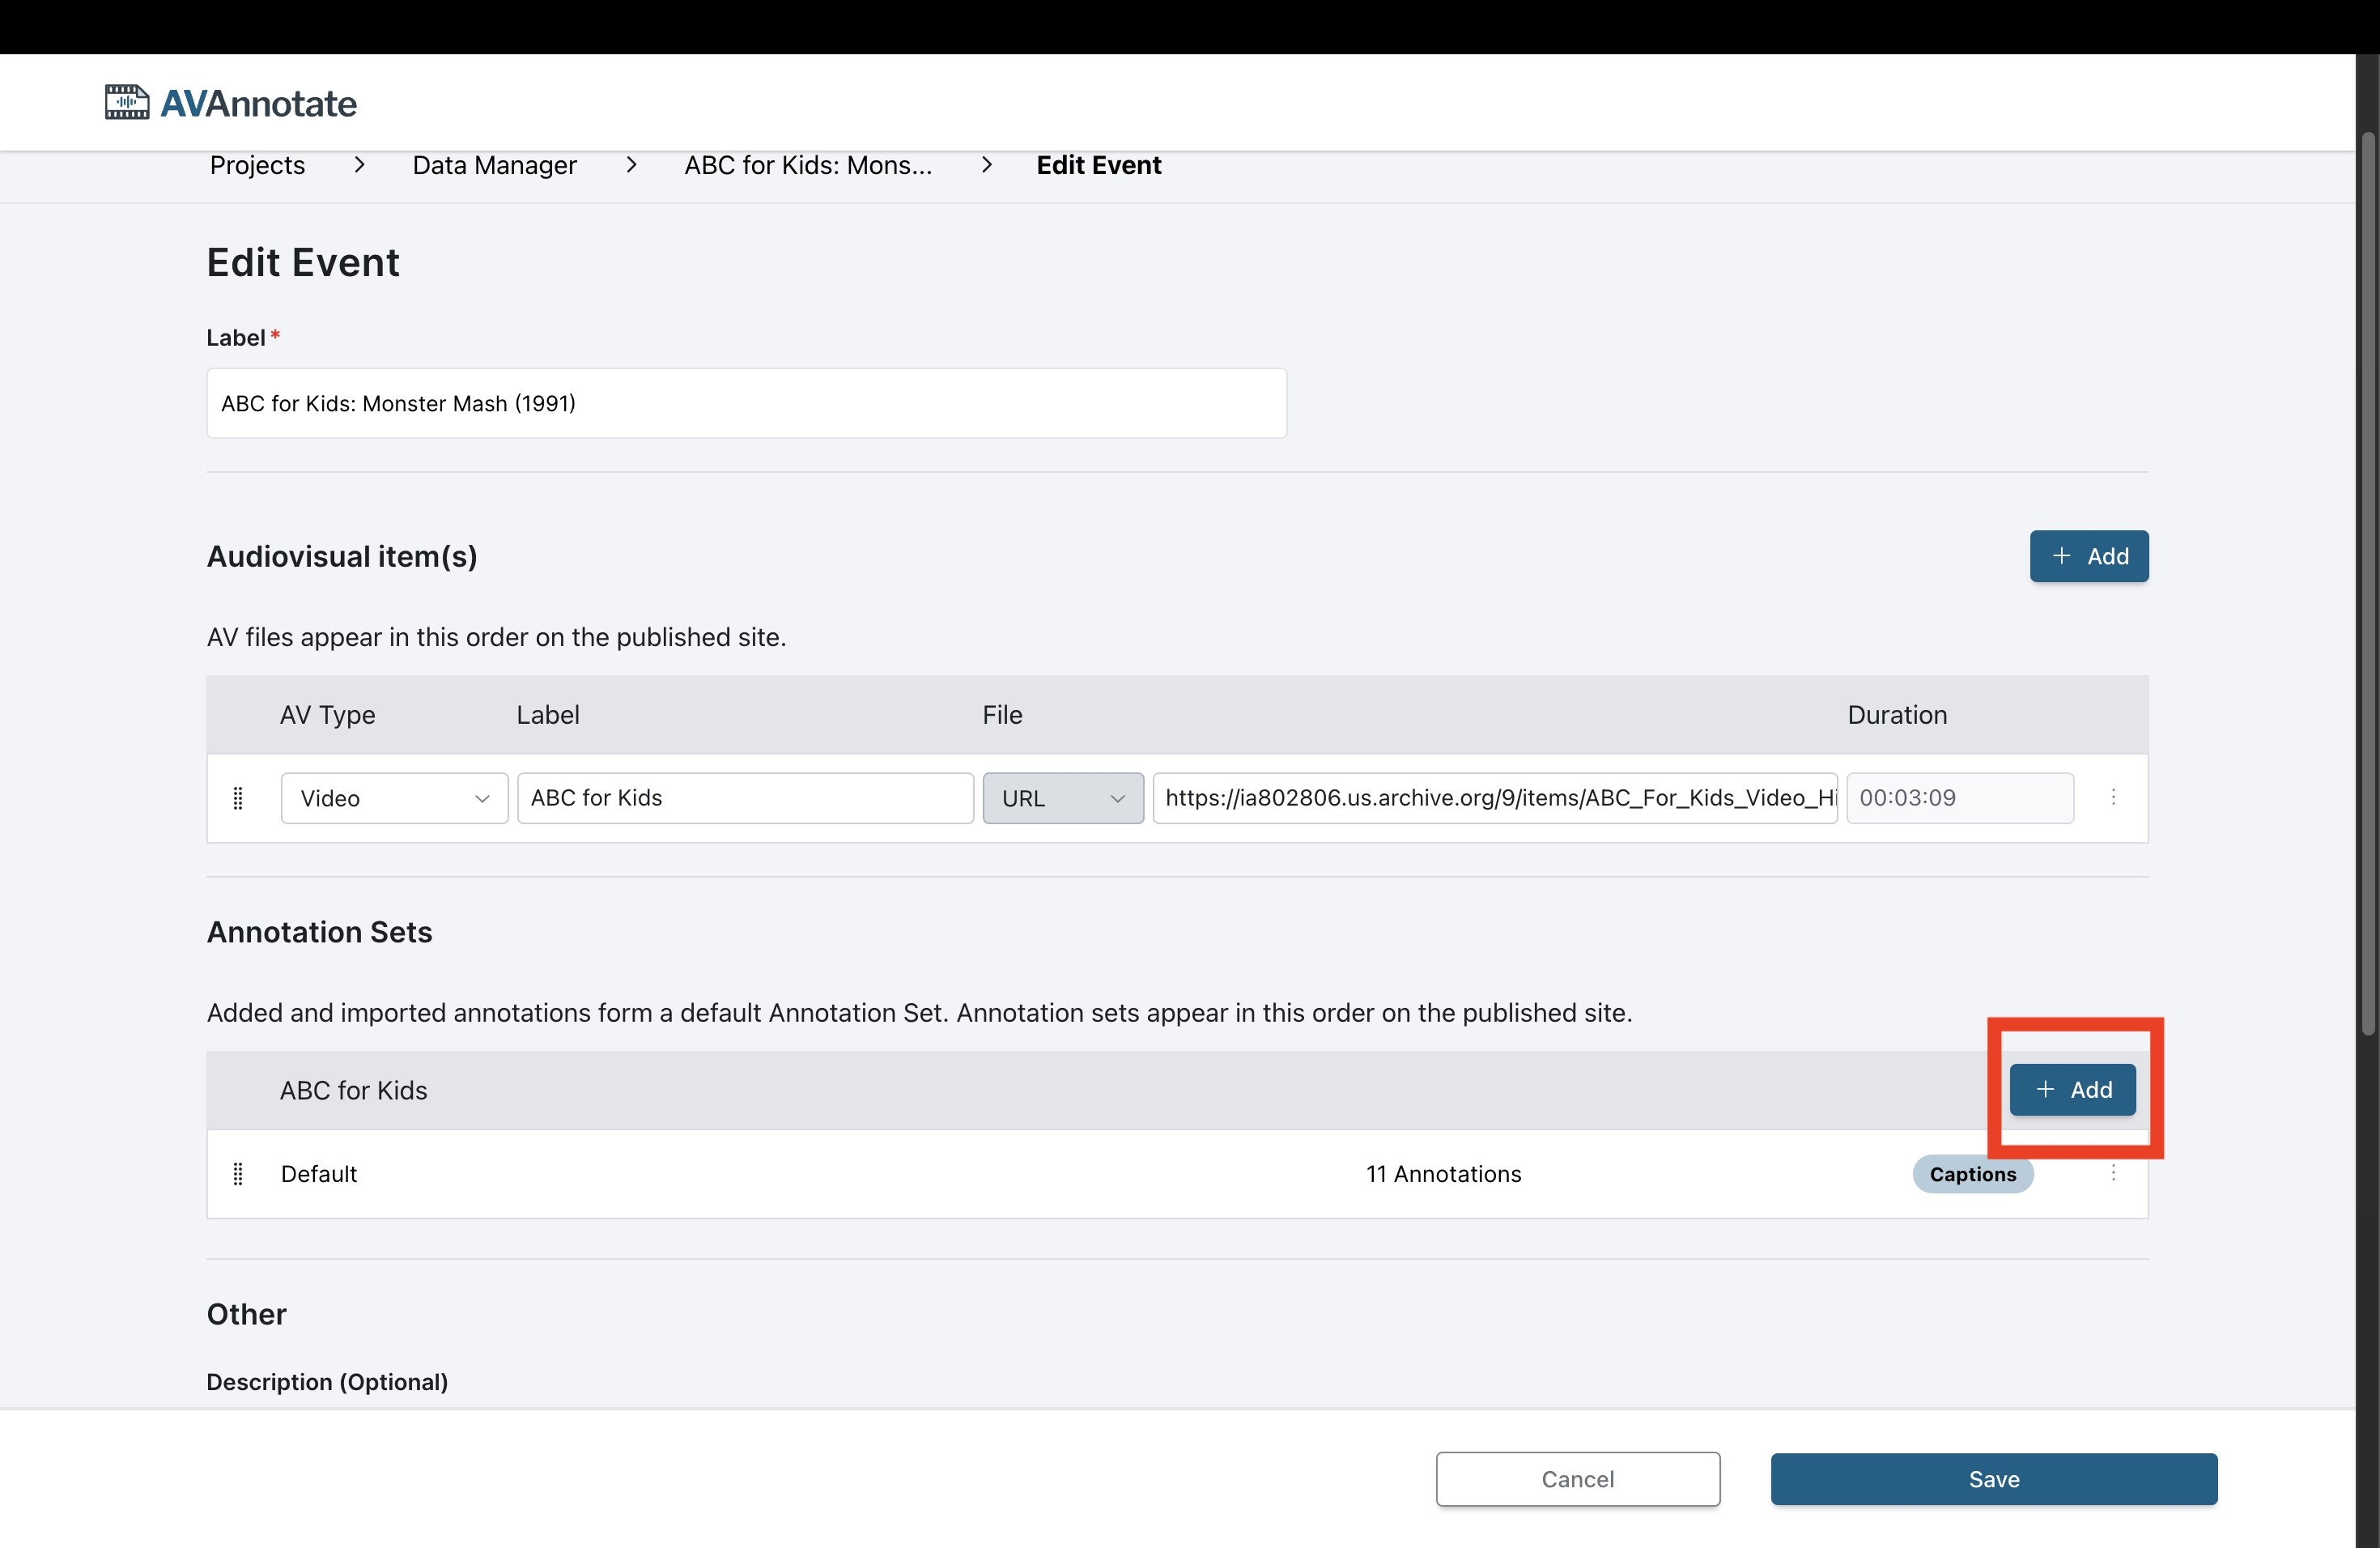Screen dimensions: 2380x1548
Task: Open three-dot menu for Default annotation set
Action: click(2112, 1173)
